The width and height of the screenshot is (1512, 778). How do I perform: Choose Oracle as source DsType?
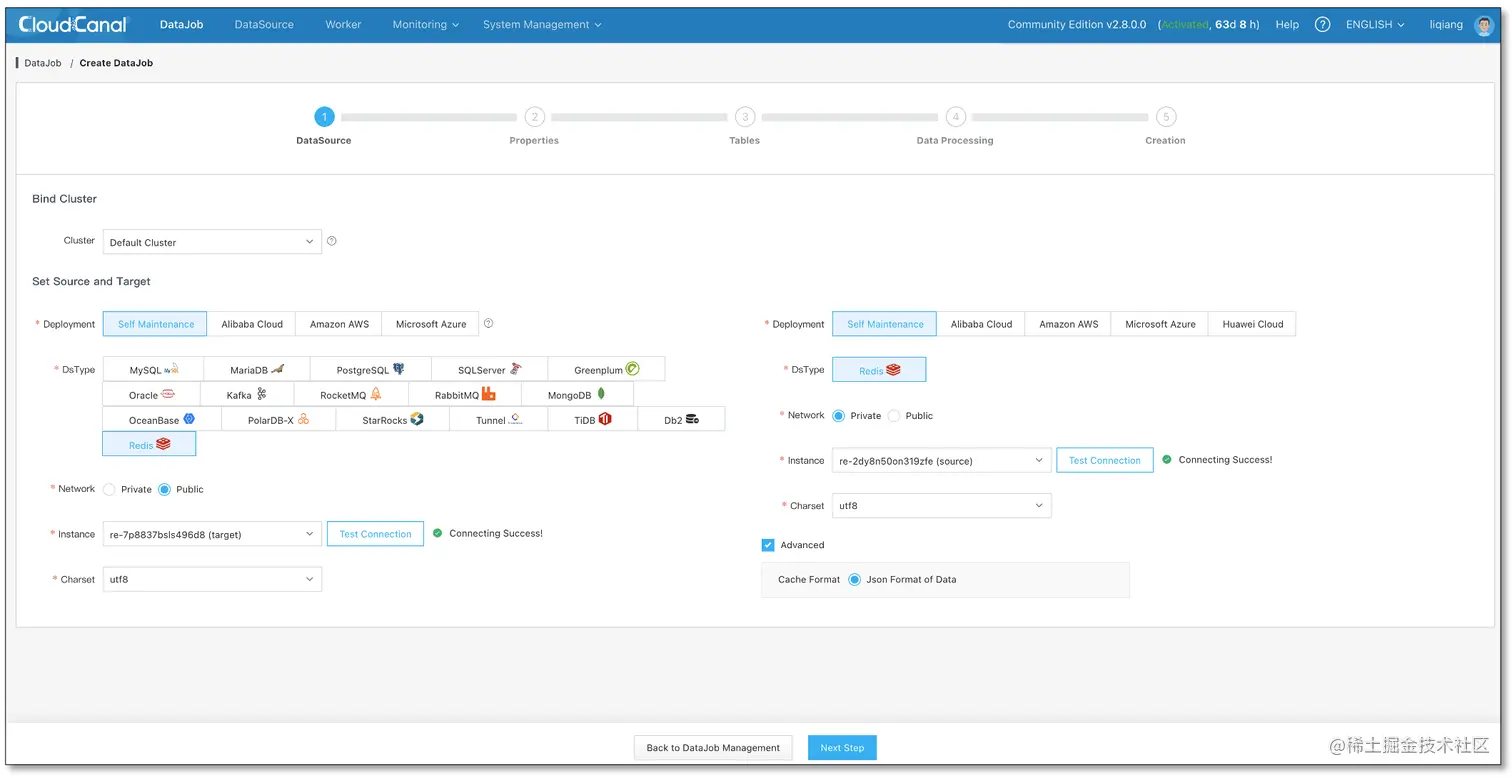pos(151,394)
